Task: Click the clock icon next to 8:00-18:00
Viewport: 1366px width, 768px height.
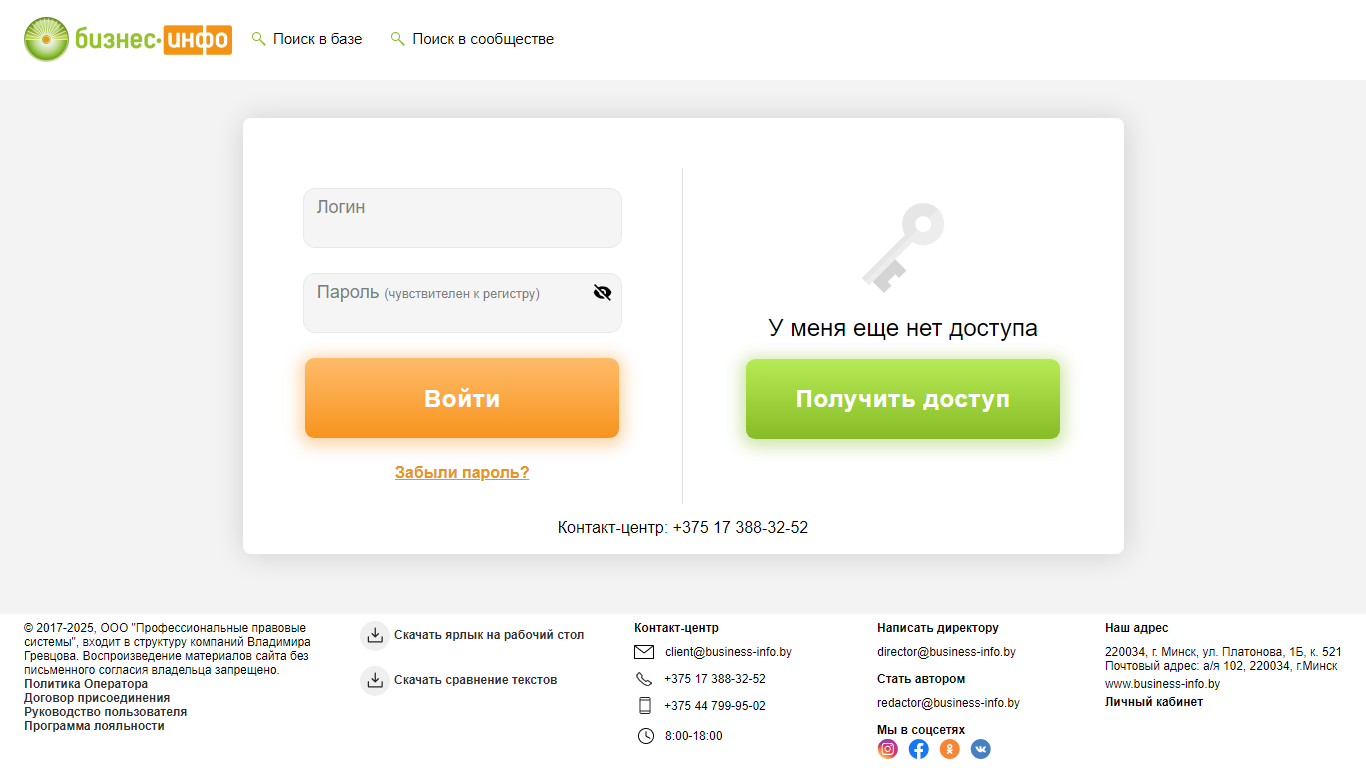Action: 645,736
